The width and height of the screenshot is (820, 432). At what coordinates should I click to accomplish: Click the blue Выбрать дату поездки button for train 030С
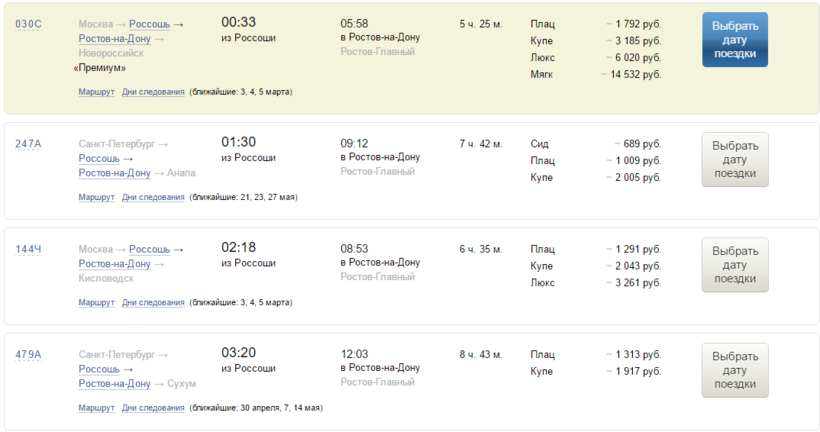734,39
